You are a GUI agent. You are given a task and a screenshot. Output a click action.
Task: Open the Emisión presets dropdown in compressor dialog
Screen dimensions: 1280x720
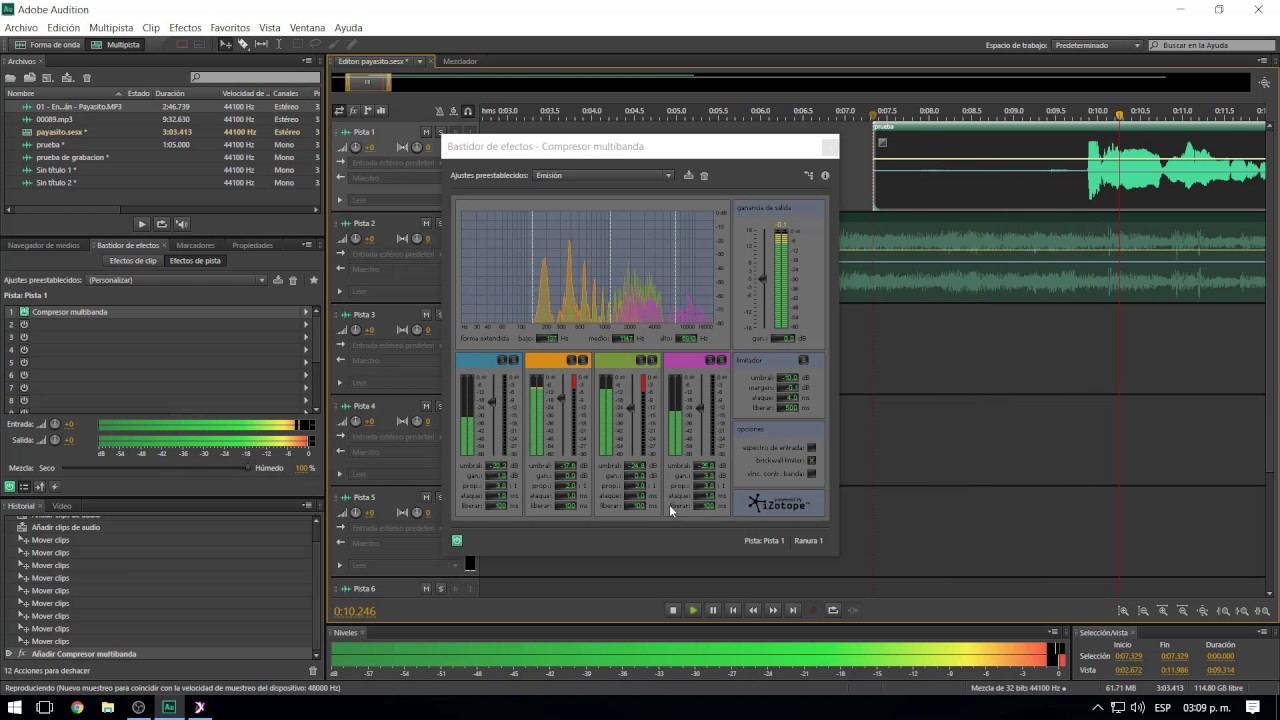click(603, 176)
